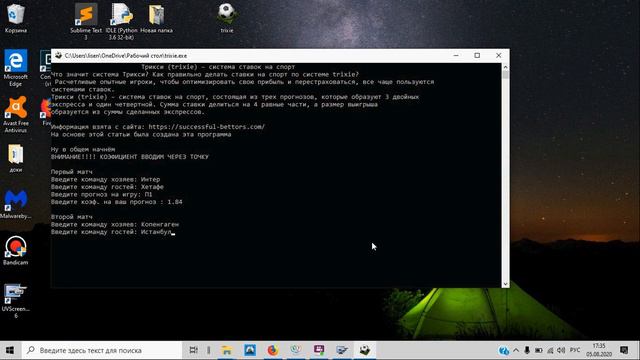Open the blue photo app in taskbar
This screenshot has width=640, height=360.
250,350
